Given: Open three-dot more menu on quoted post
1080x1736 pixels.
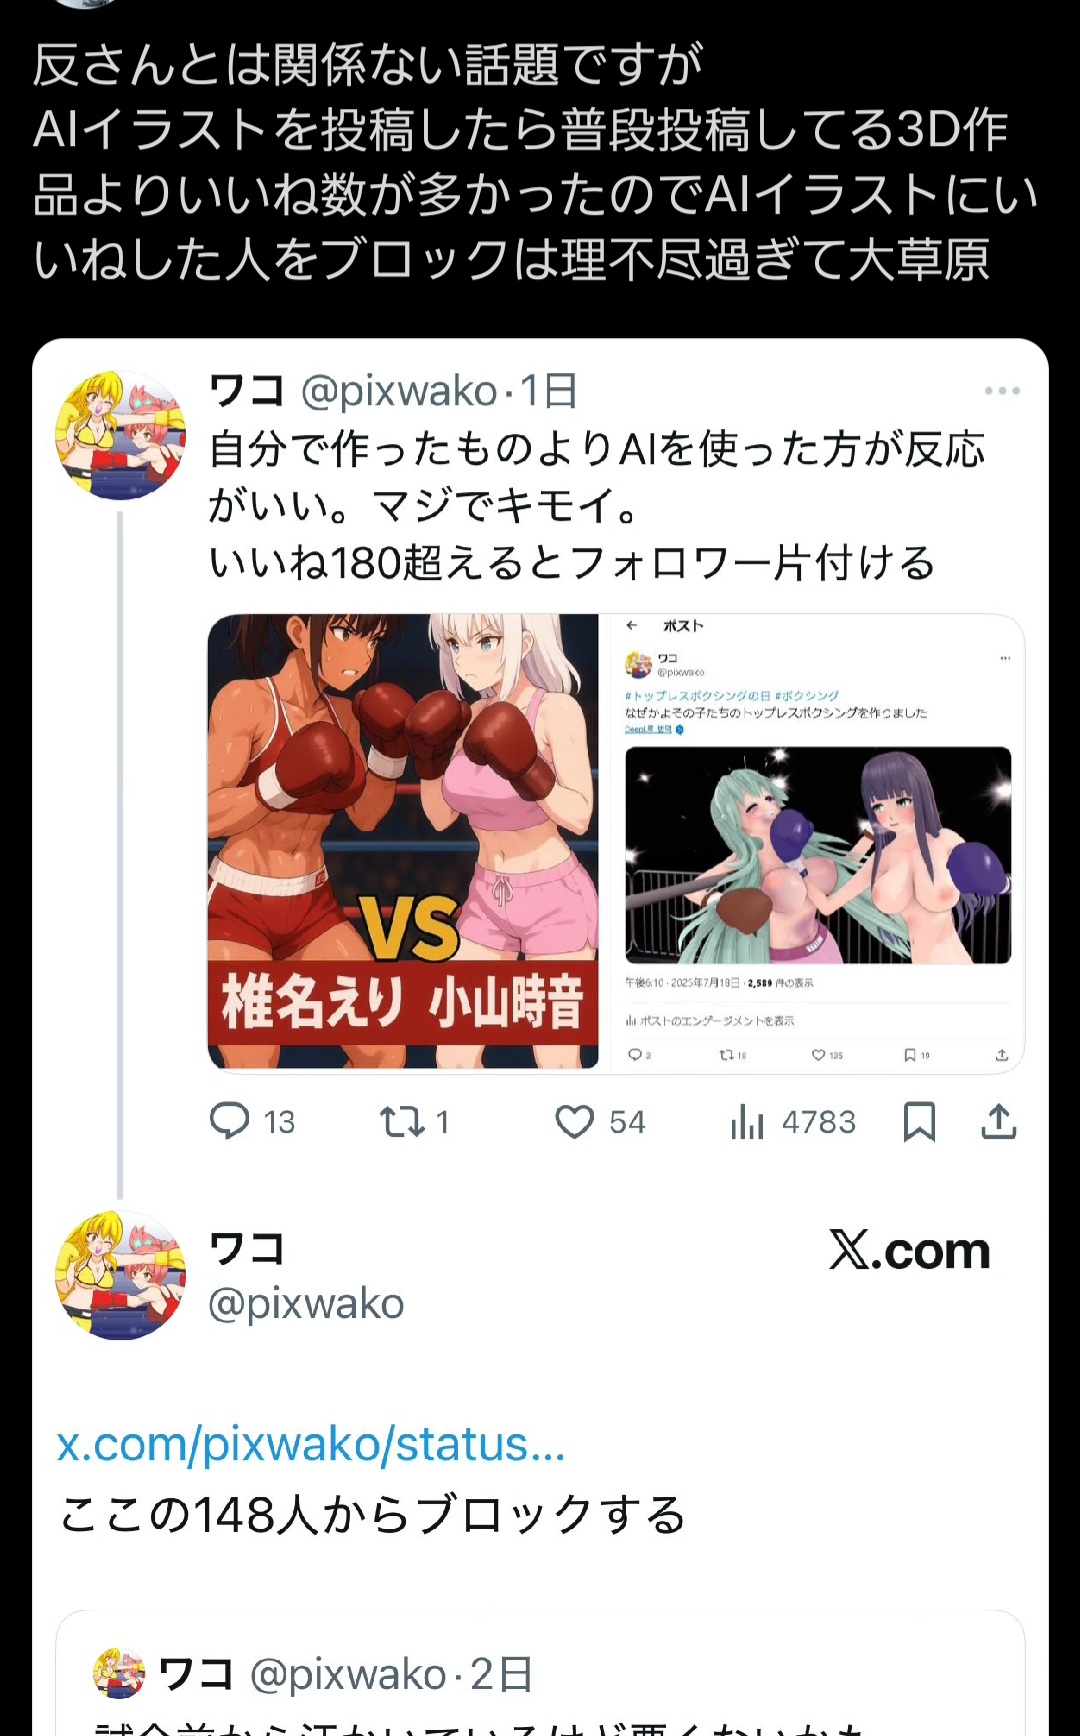Looking at the screenshot, I should pyautogui.click(x=1002, y=391).
